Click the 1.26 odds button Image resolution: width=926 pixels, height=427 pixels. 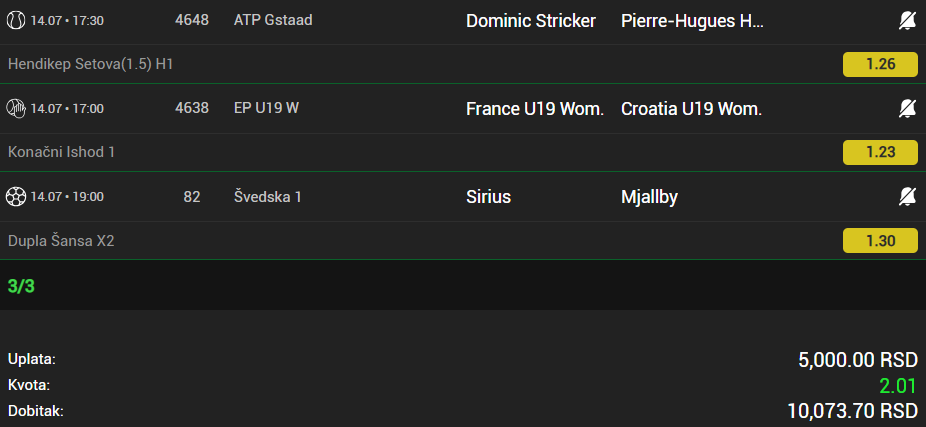pyautogui.click(x=880, y=64)
